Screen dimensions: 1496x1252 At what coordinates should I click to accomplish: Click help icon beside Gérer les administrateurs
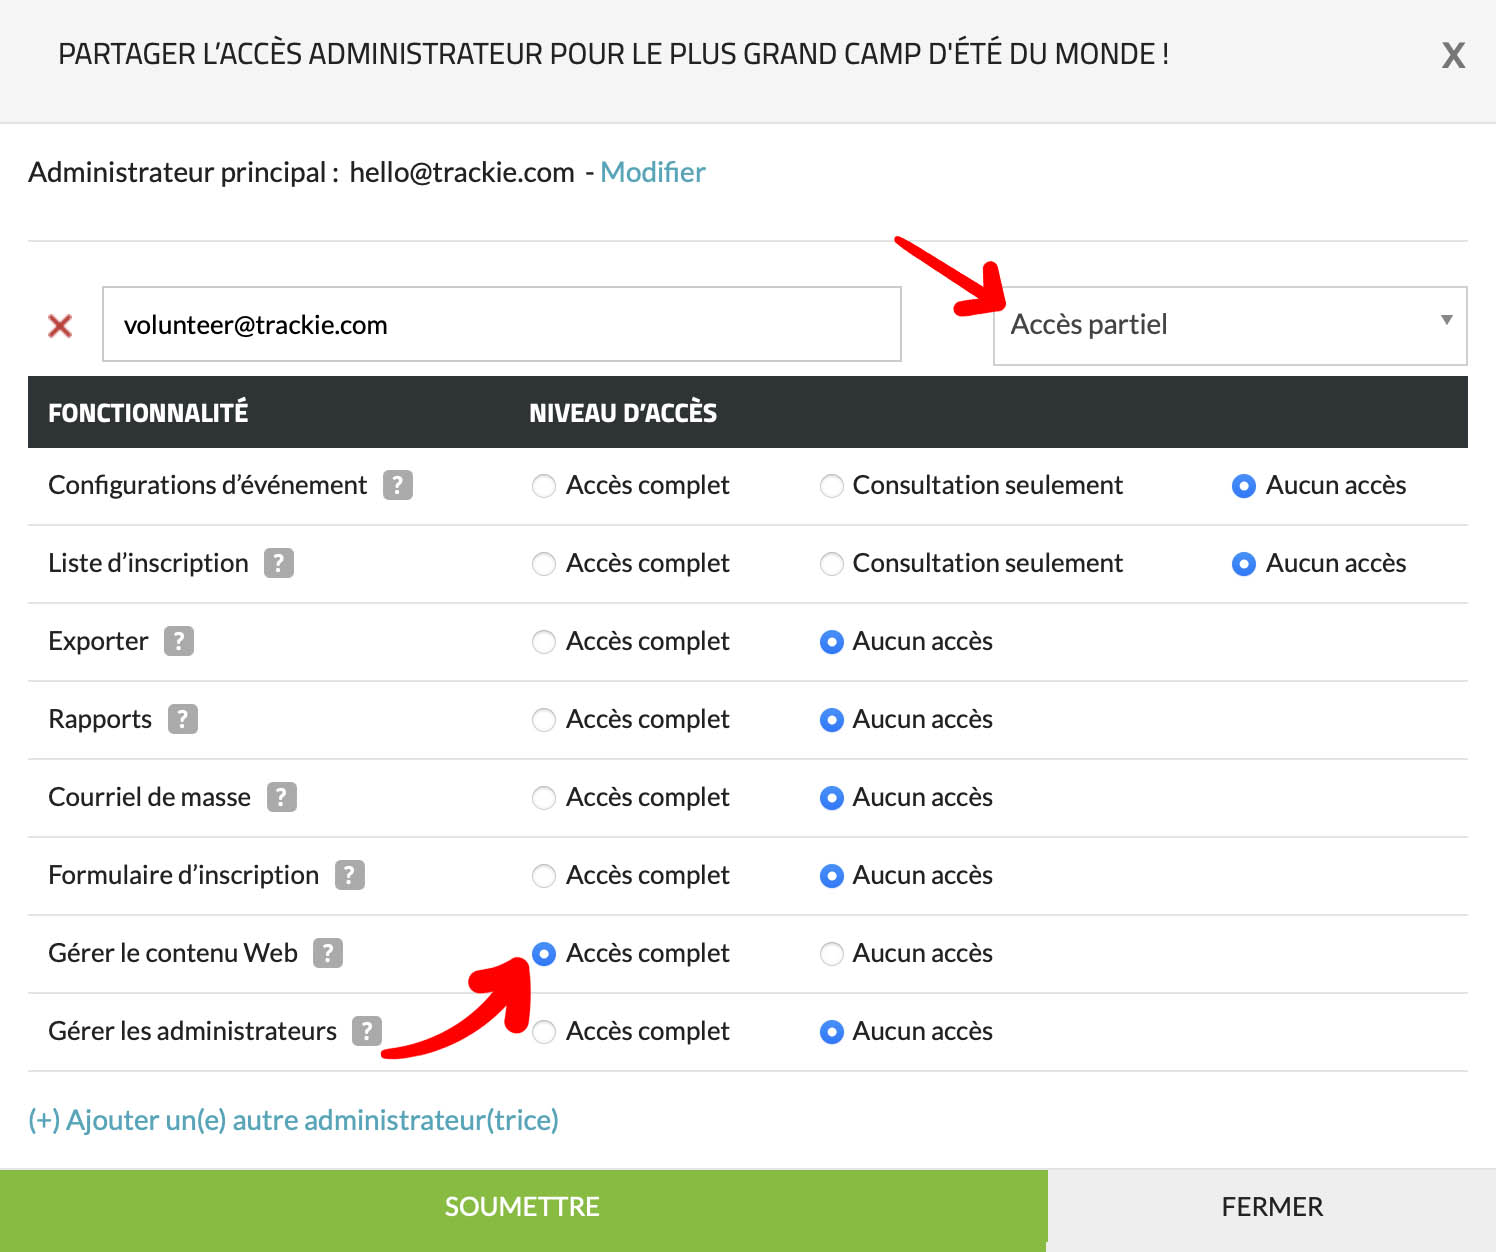point(367,1031)
